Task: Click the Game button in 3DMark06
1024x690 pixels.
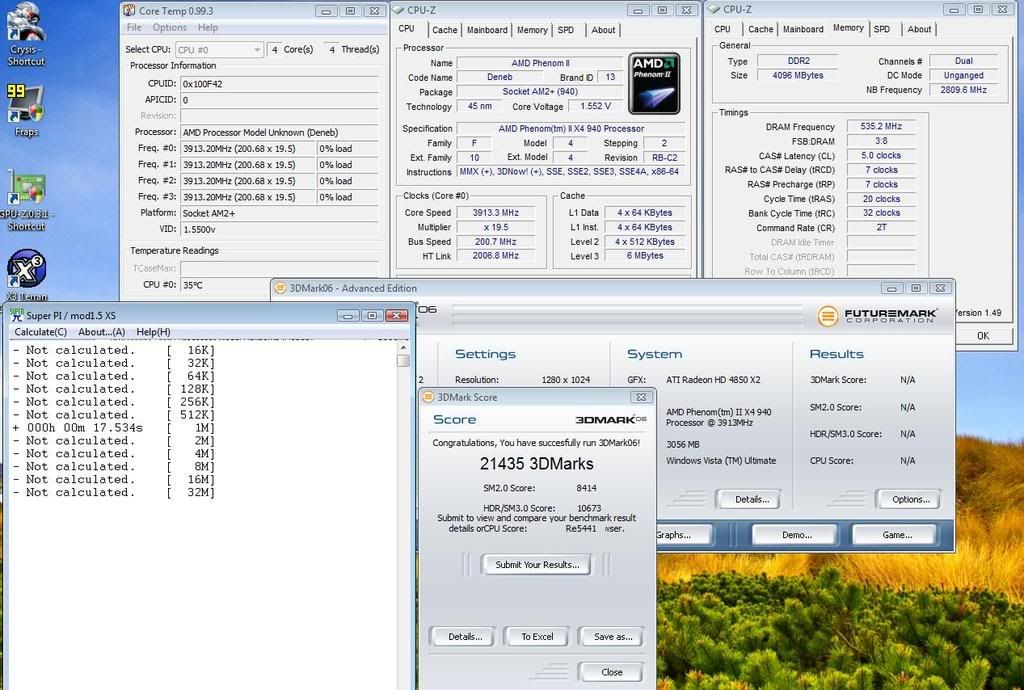Action: [x=897, y=535]
